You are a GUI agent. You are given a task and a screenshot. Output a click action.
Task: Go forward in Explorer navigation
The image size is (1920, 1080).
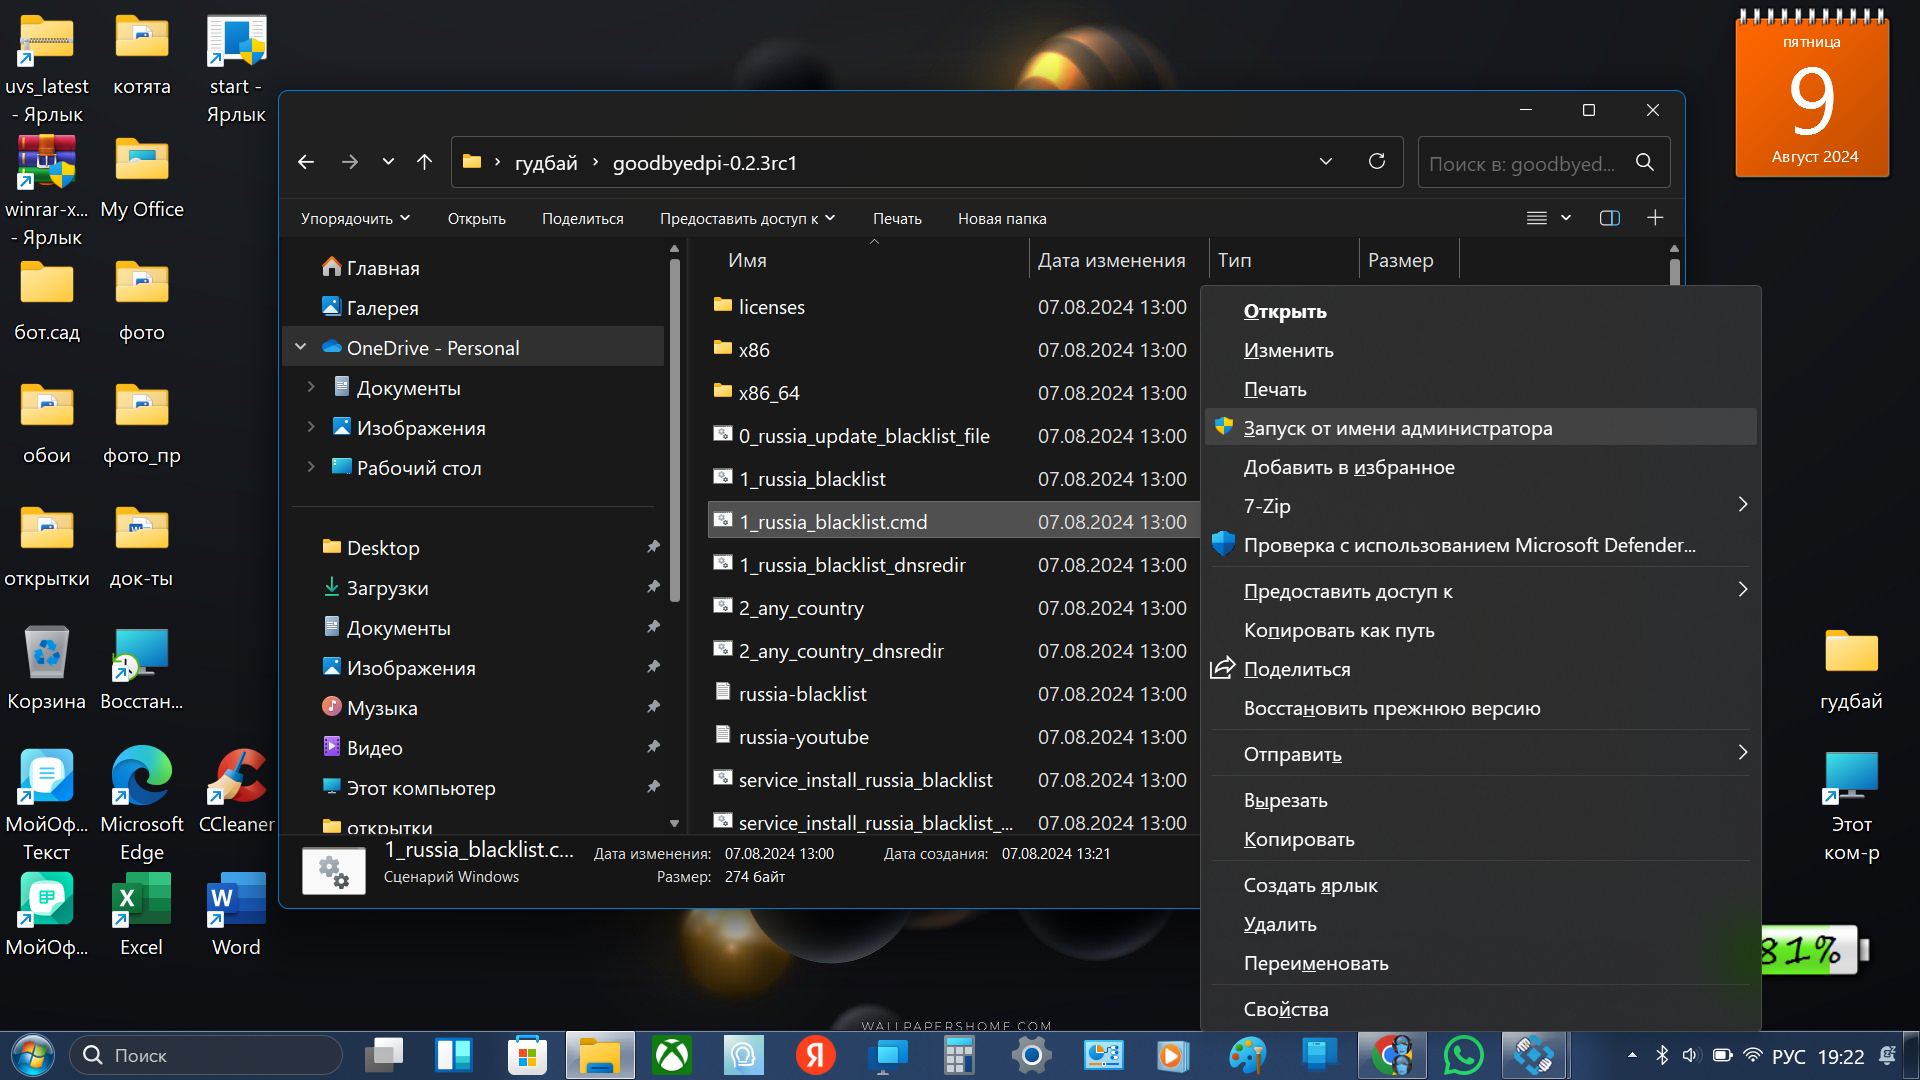click(349, 162)
